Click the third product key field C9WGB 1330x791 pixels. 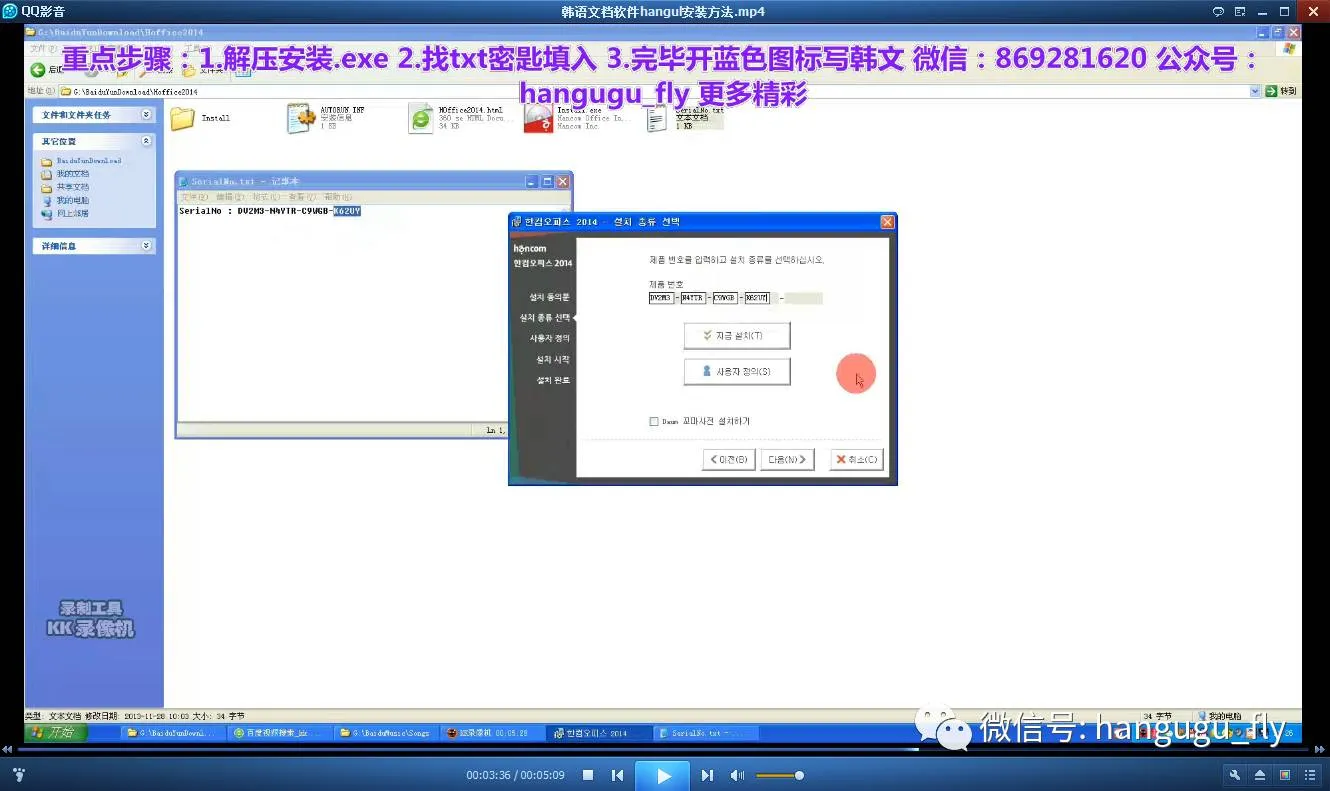(725, 298)
